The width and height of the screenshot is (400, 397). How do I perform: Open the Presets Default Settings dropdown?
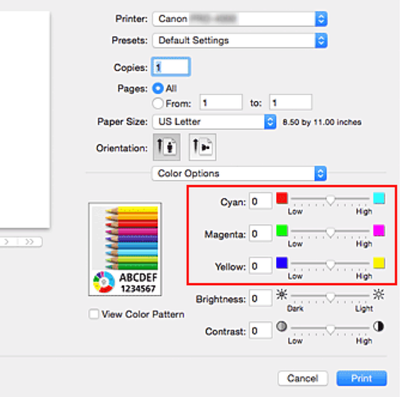point(240,40)
